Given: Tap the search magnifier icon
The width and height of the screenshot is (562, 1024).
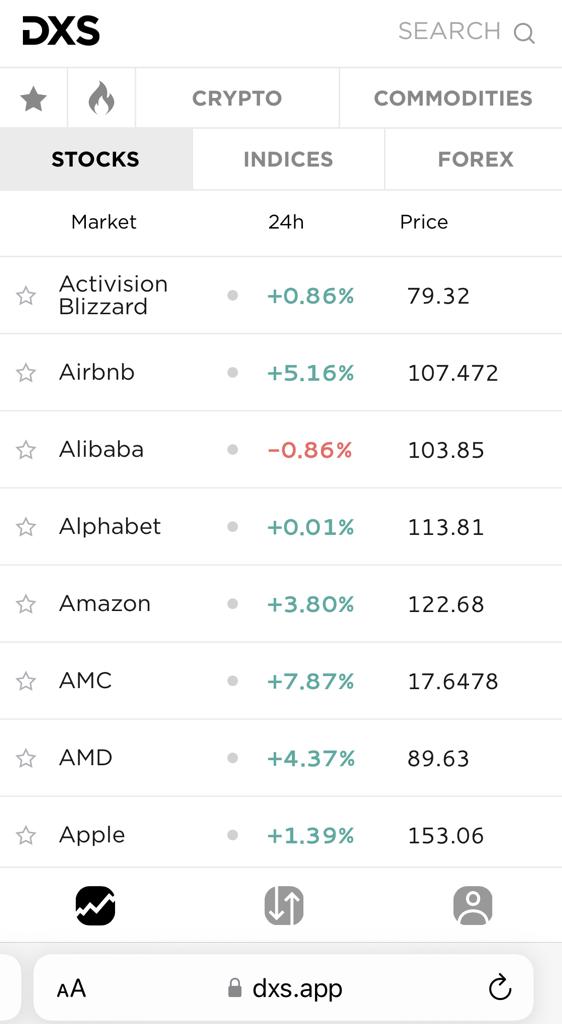Looking at the screenshot, I should coord(523,32).
